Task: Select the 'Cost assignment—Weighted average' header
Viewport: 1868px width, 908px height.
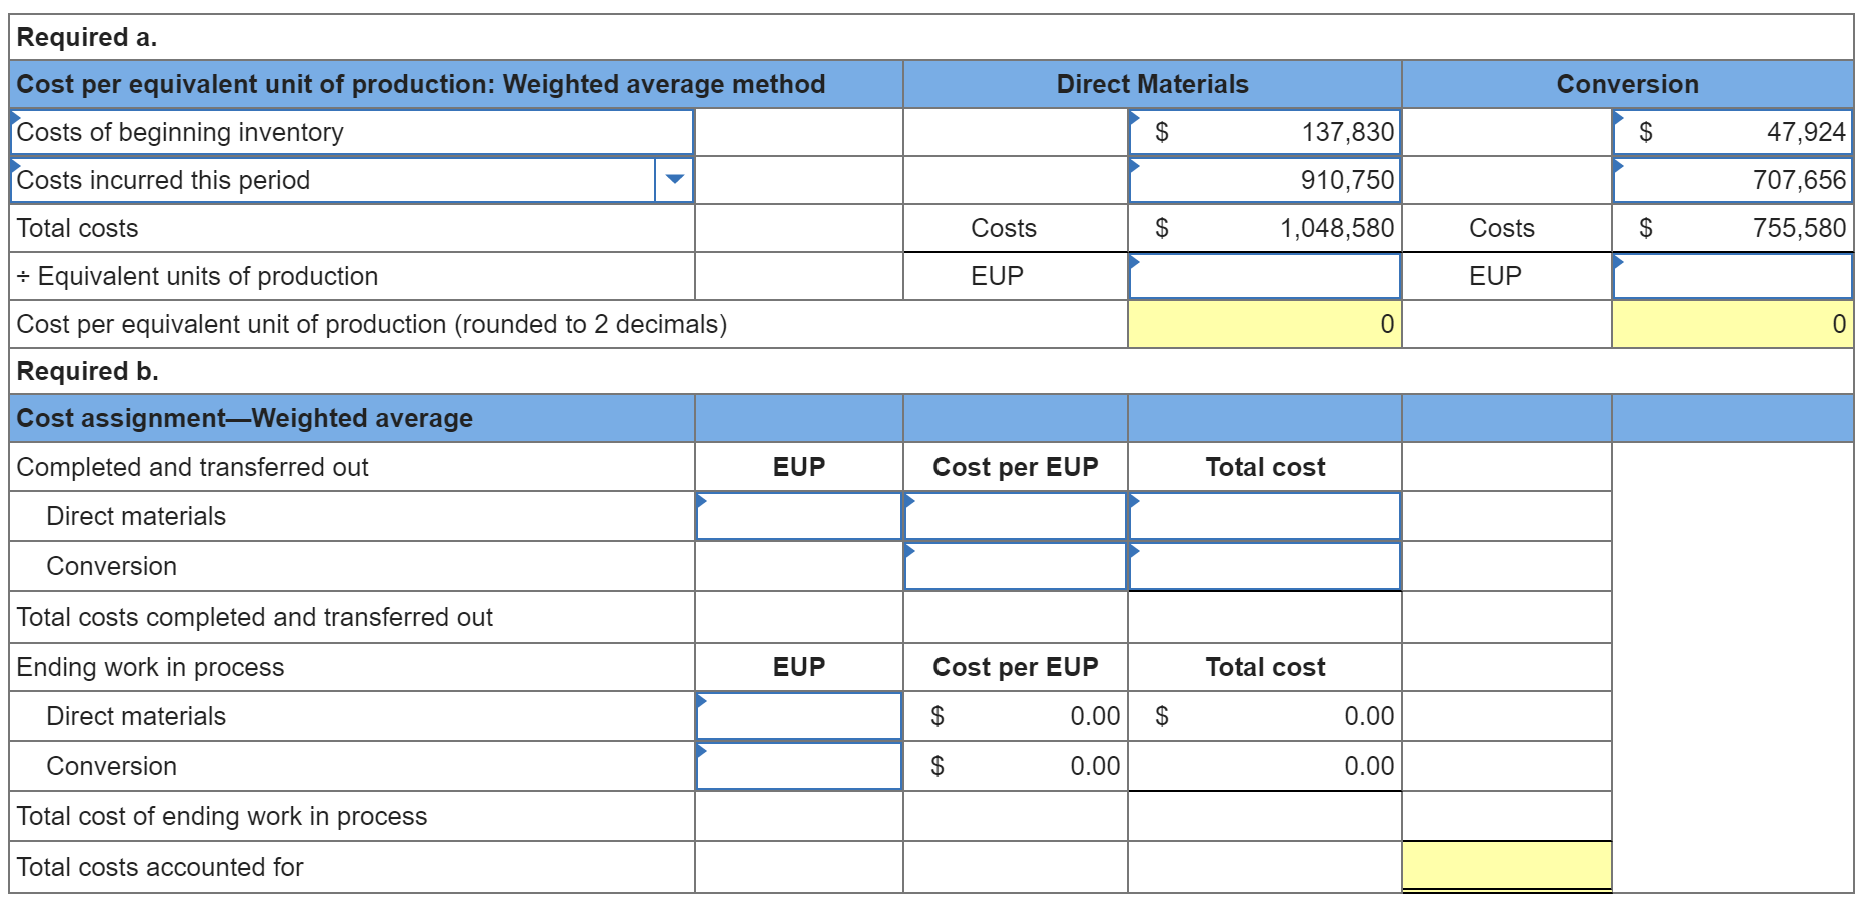Action: 245,418
